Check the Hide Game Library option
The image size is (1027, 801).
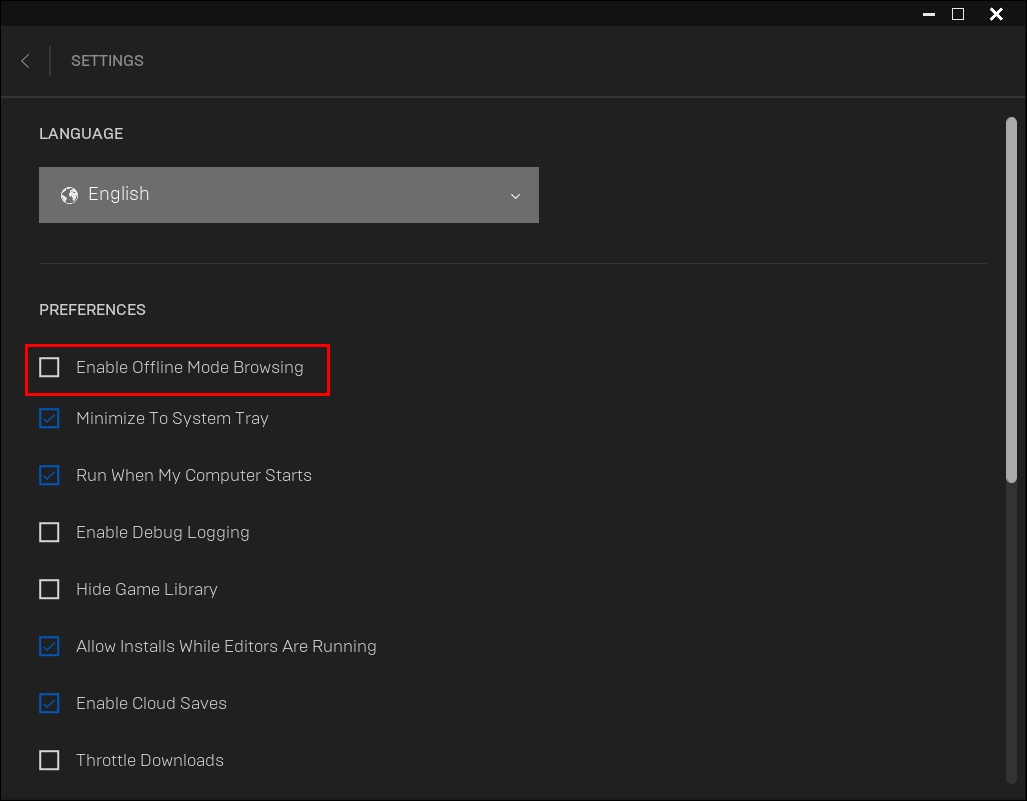[x=49, y=589]
